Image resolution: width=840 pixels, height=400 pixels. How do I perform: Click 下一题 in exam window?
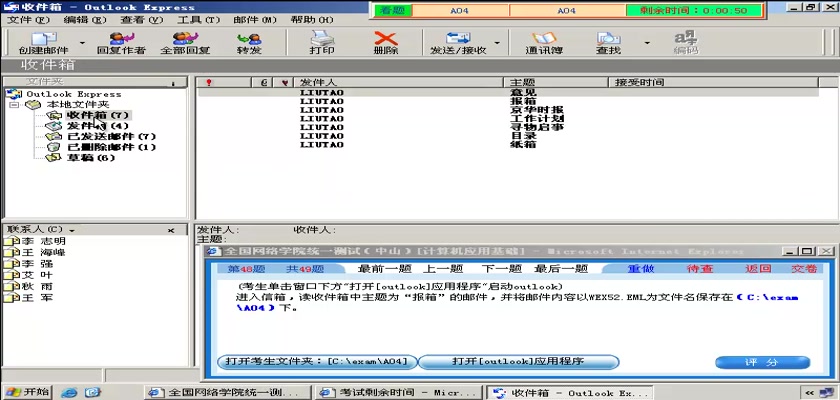501,269
